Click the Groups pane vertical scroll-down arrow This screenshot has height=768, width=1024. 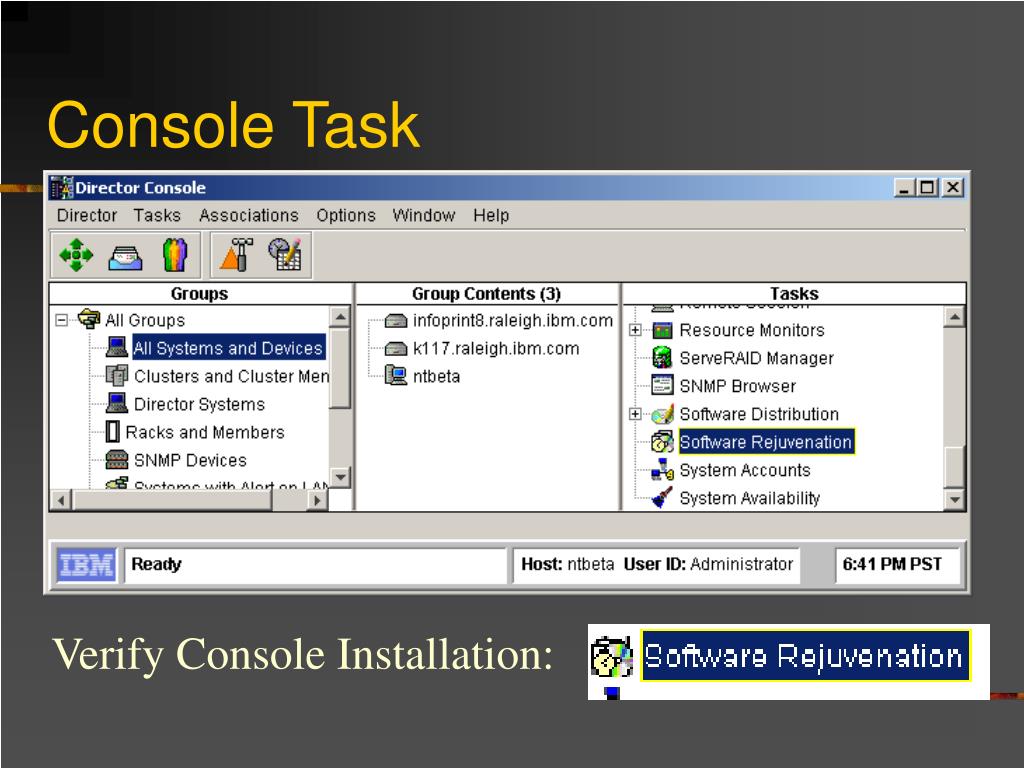pos(340,477)
